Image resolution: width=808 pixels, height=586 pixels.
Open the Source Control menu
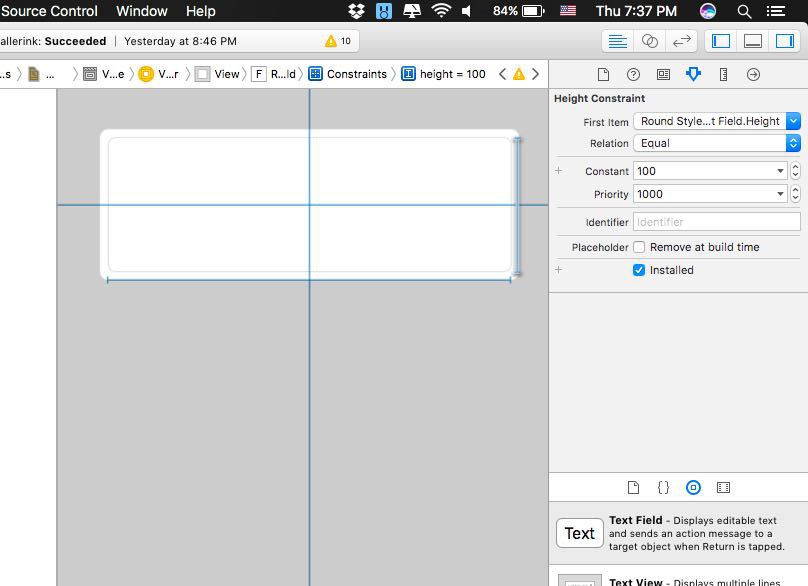49,11
